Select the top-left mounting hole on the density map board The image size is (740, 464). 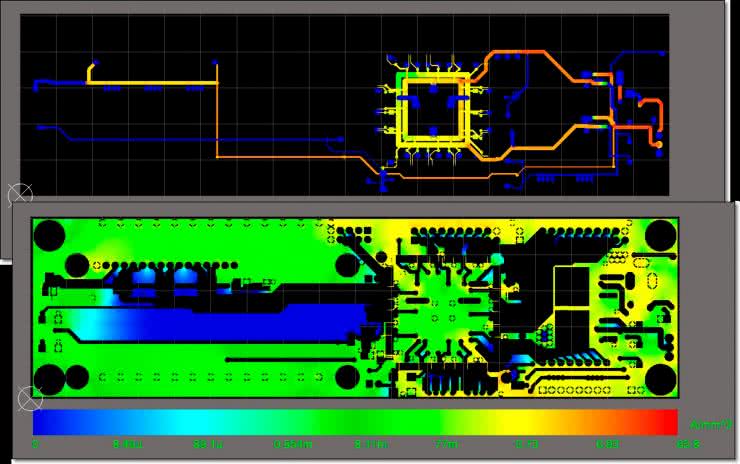pyautogui.click(x=49, y=237)
